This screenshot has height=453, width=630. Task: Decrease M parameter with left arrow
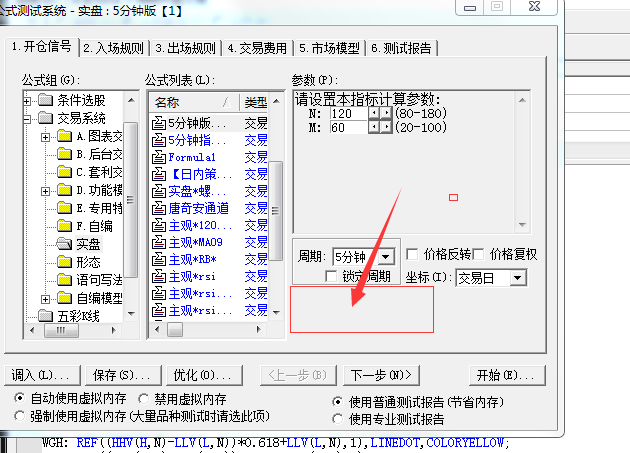[374, 127]
